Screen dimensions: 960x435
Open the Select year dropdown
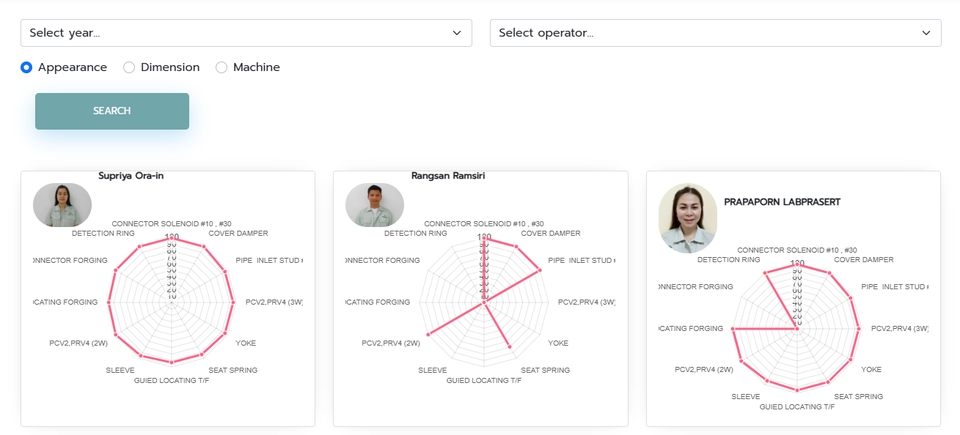point(245,33)
